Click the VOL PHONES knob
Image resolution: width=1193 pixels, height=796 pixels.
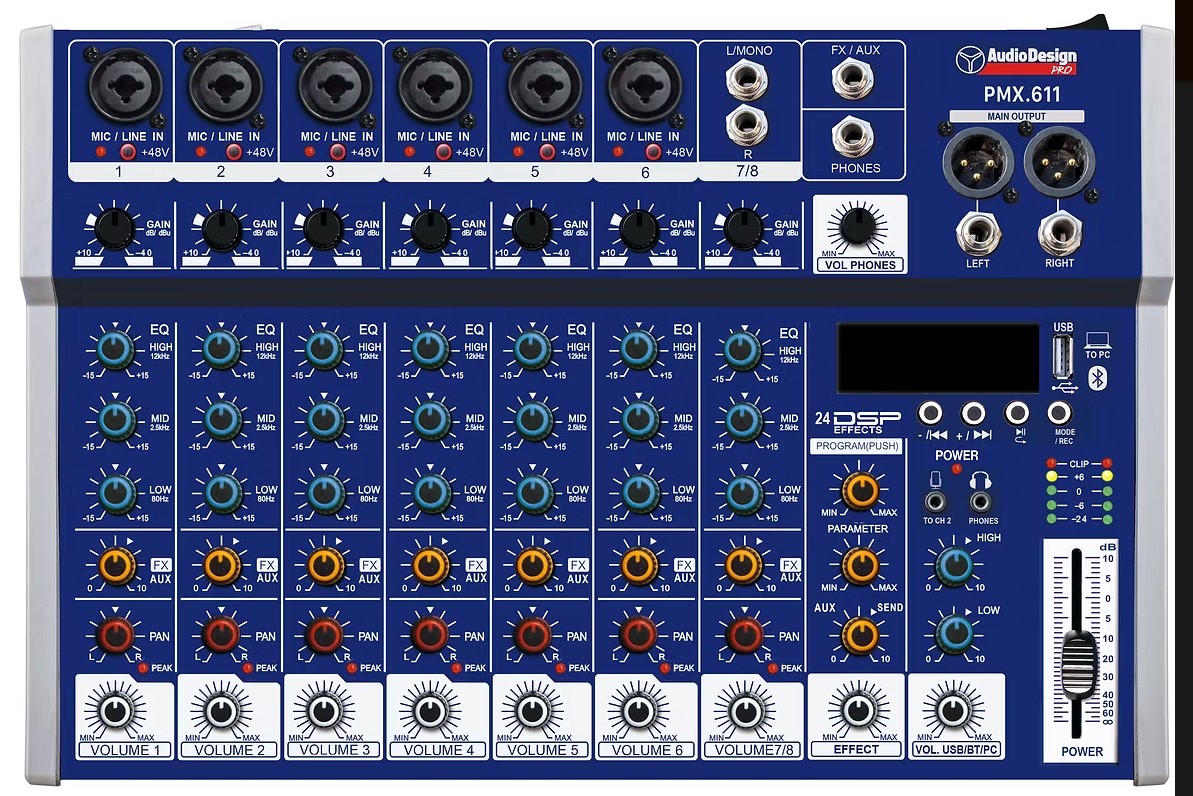(857, 226)
